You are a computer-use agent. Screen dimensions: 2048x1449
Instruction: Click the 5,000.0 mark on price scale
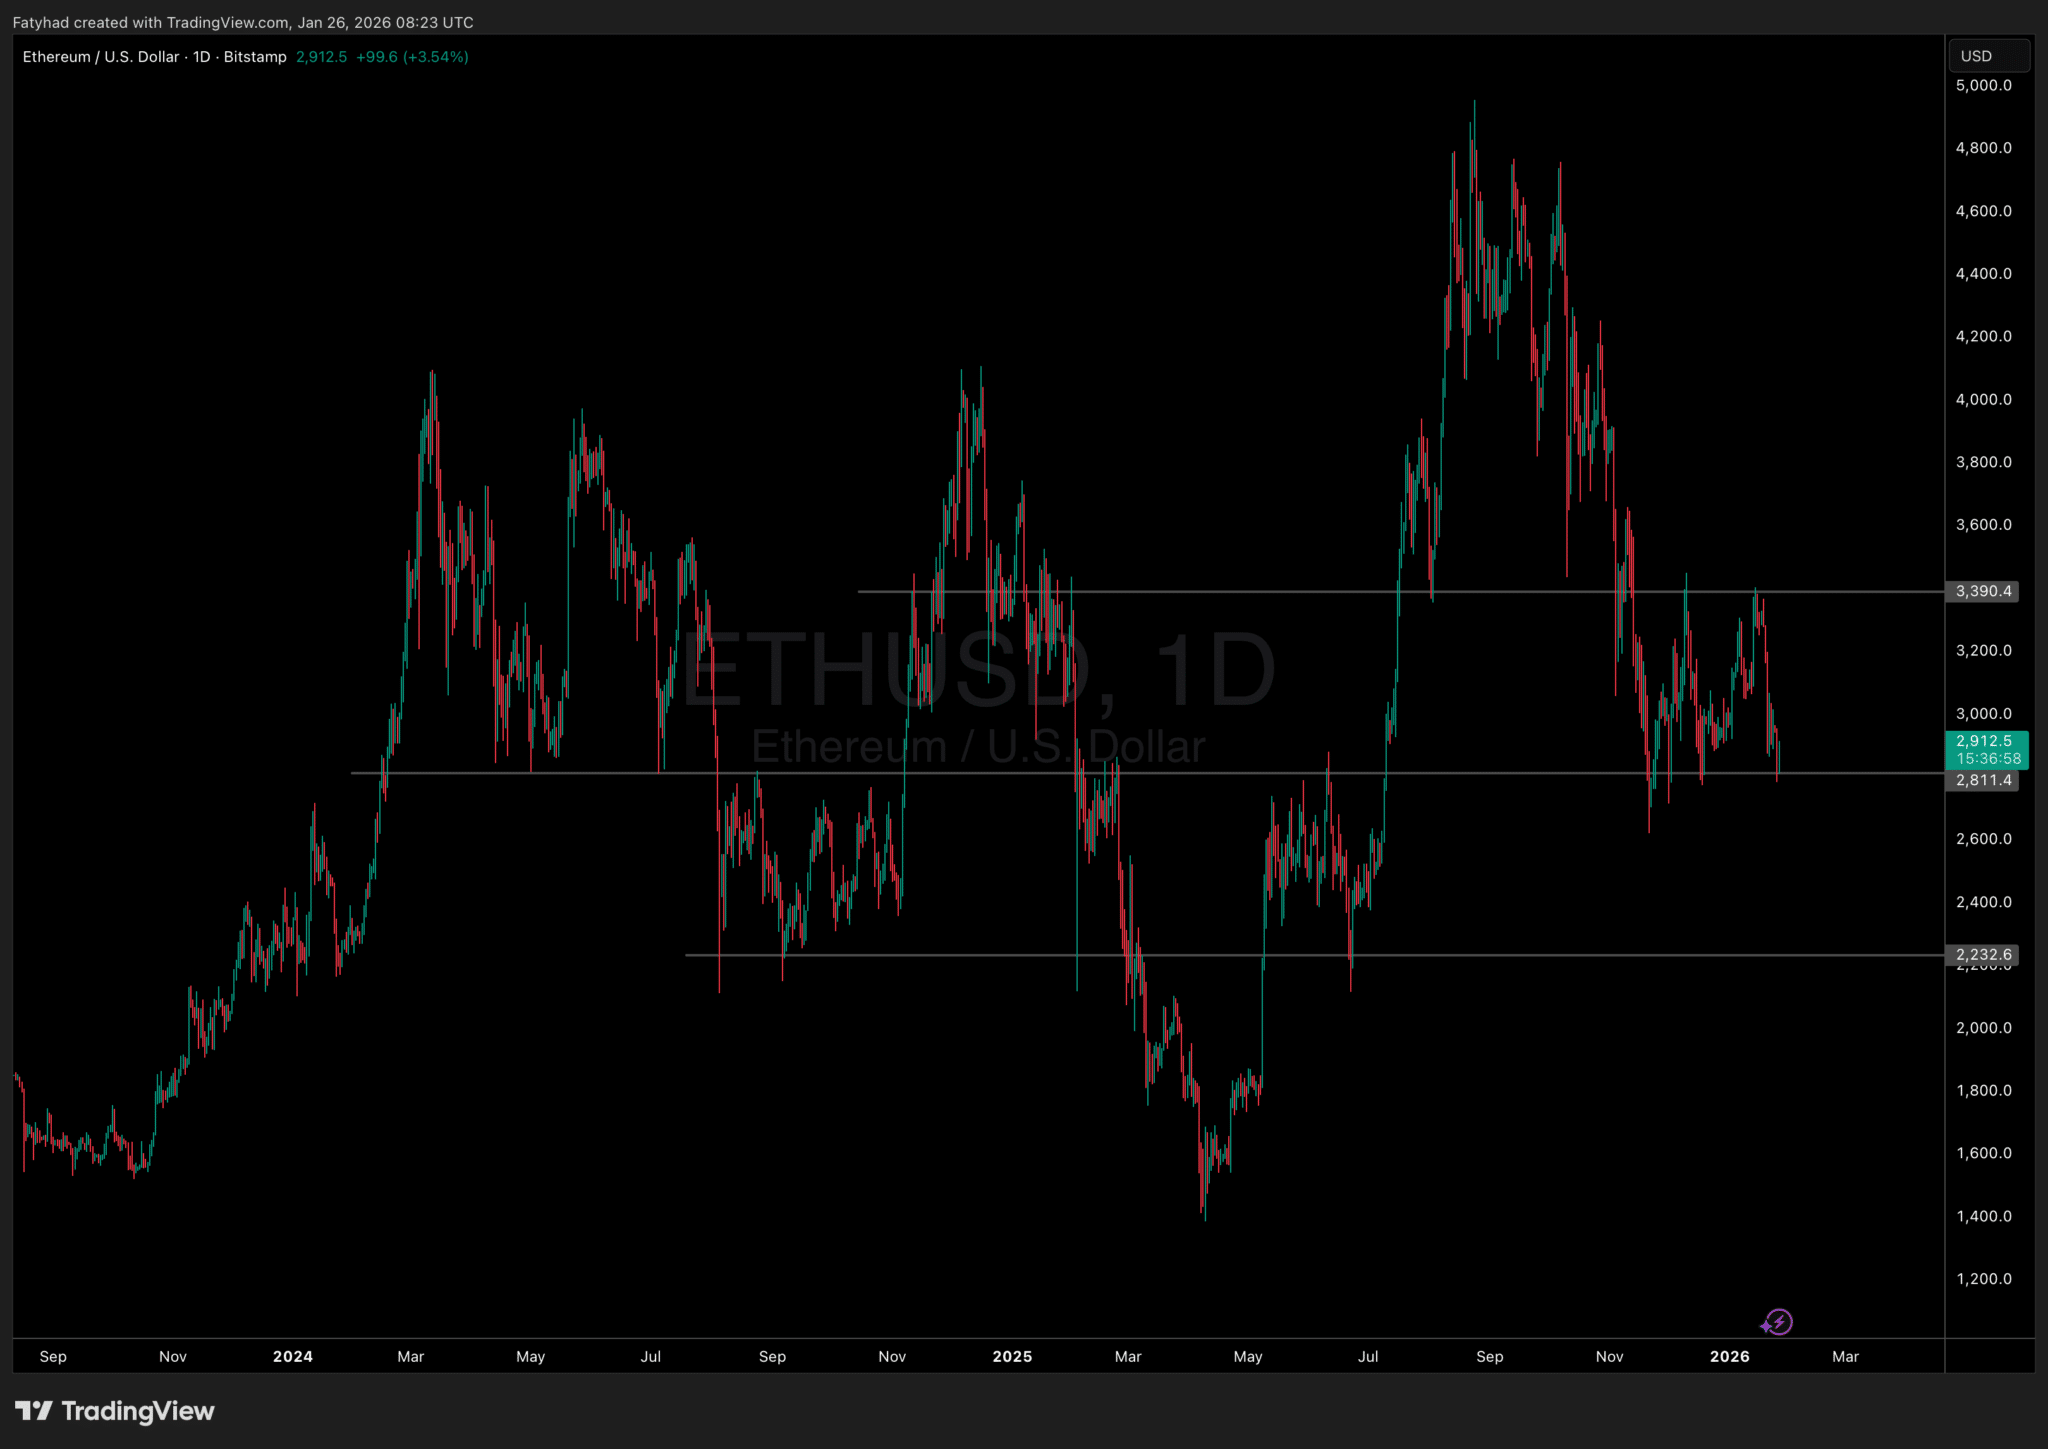point(1983,85)
